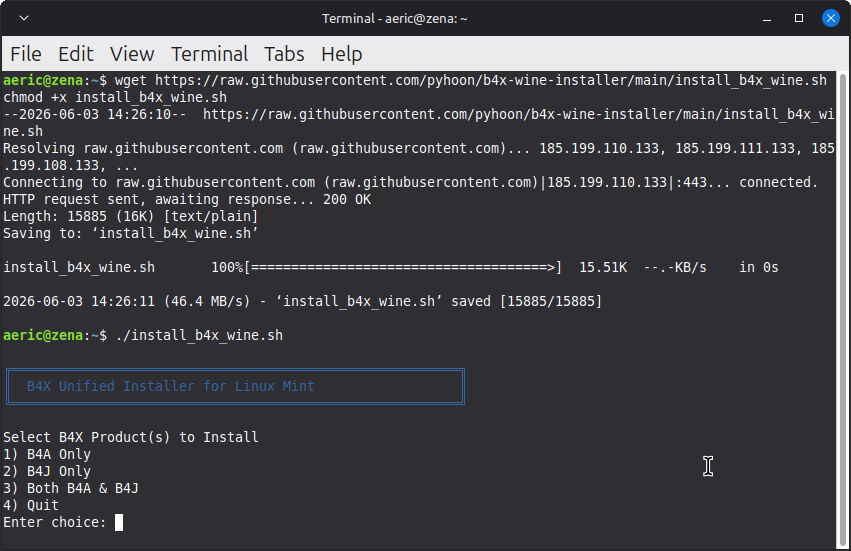
Task: Click the terminal vertical scrollbar
Action: (843, 309)
